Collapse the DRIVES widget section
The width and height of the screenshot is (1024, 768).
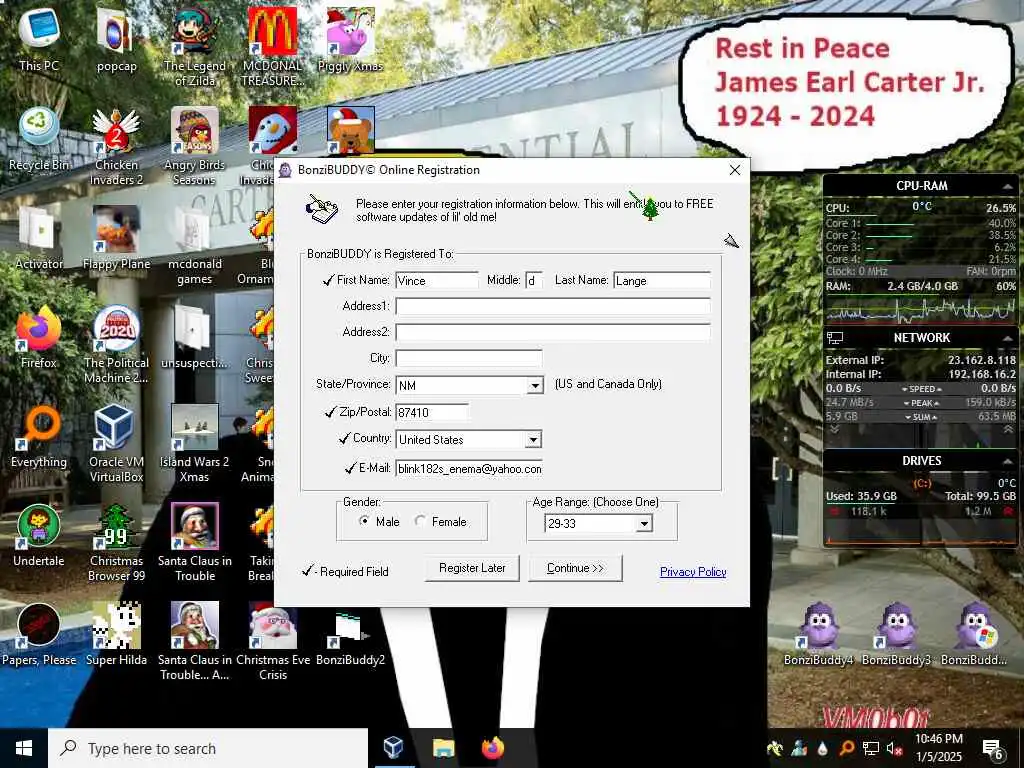1007,461
